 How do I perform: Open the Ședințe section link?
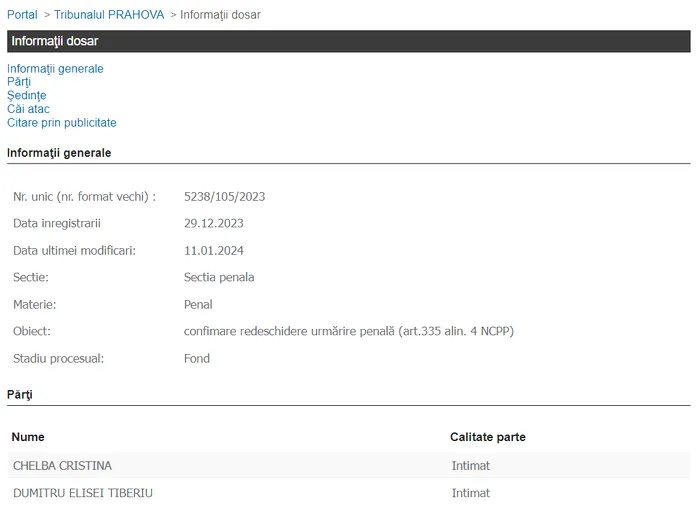[x=27, y=96]
